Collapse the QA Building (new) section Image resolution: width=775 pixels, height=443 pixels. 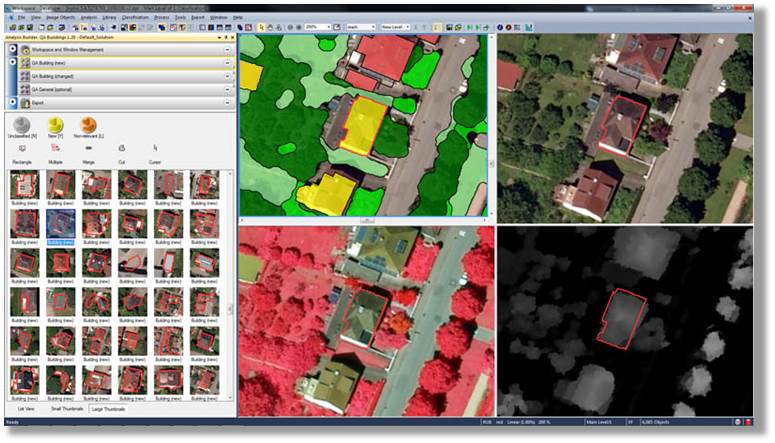coord(227,63)
